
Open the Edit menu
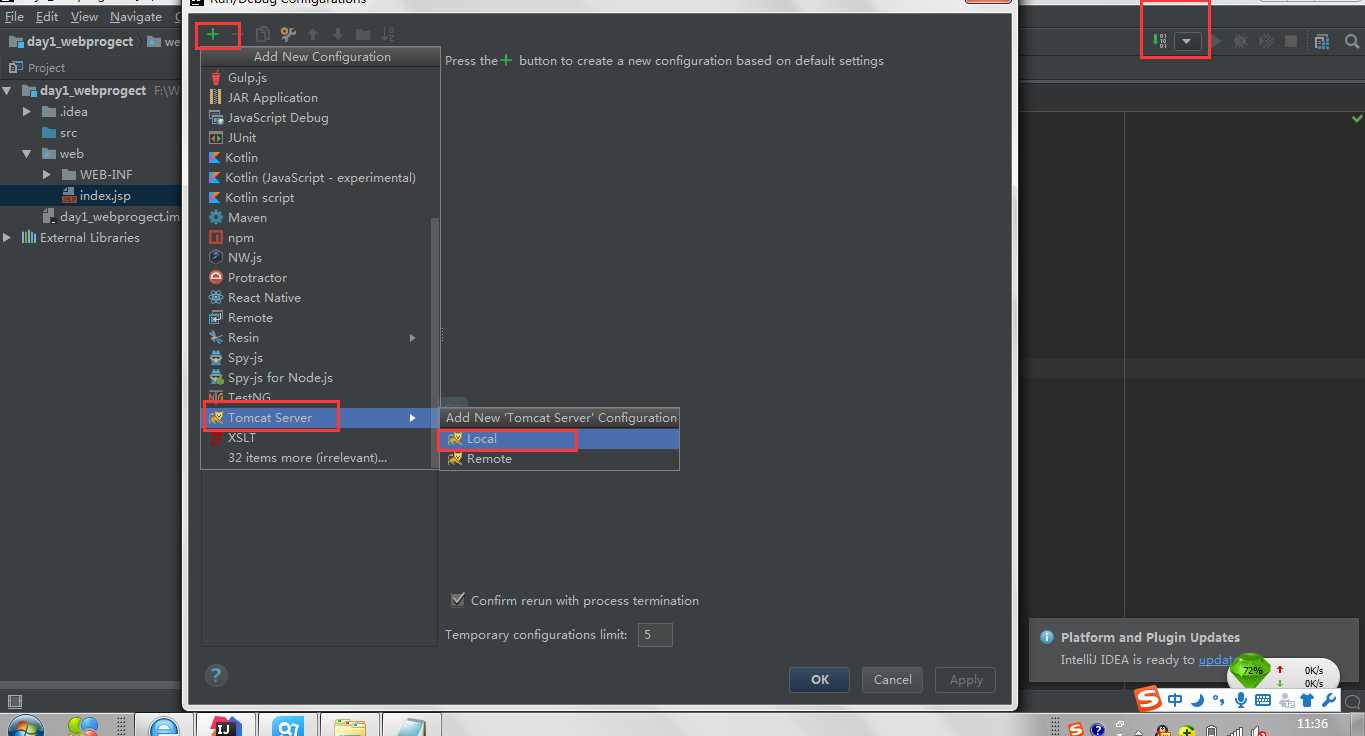point(47,17)
